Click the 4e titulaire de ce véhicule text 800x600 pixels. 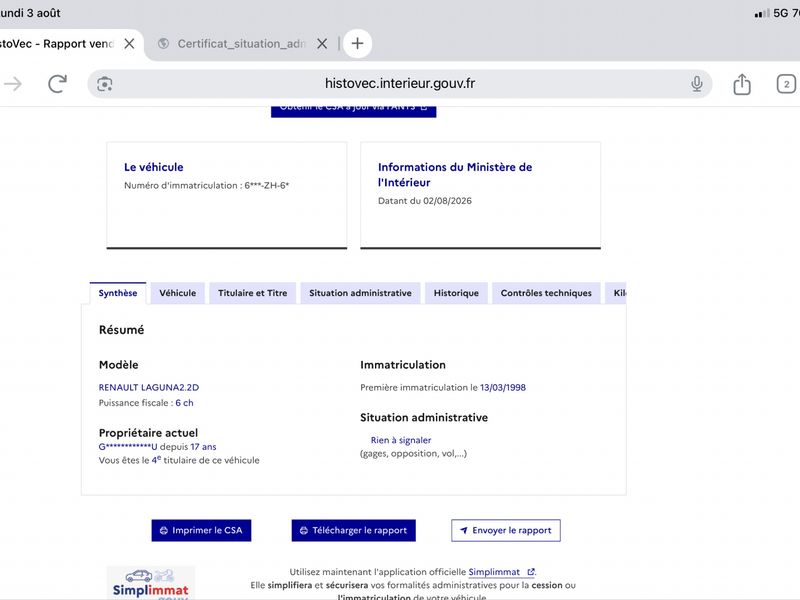[x=205, y=460]
